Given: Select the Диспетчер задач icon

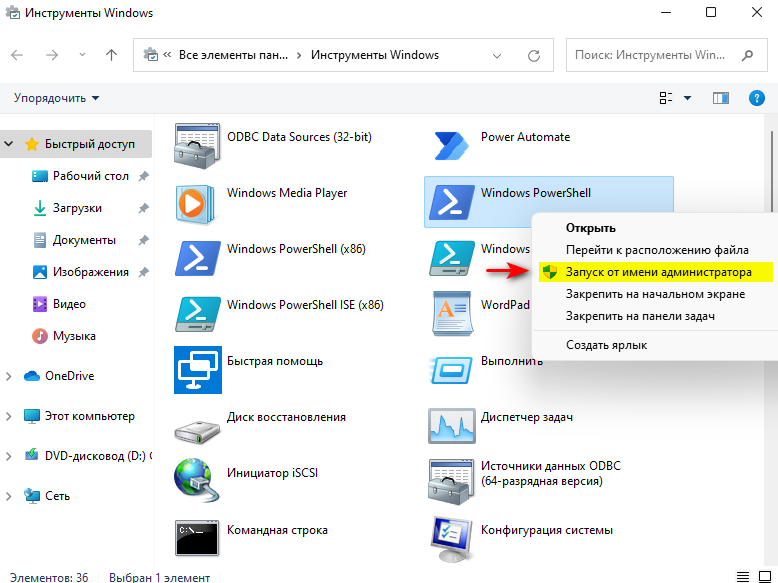Looking at the screenshot, I should [451, 426].
